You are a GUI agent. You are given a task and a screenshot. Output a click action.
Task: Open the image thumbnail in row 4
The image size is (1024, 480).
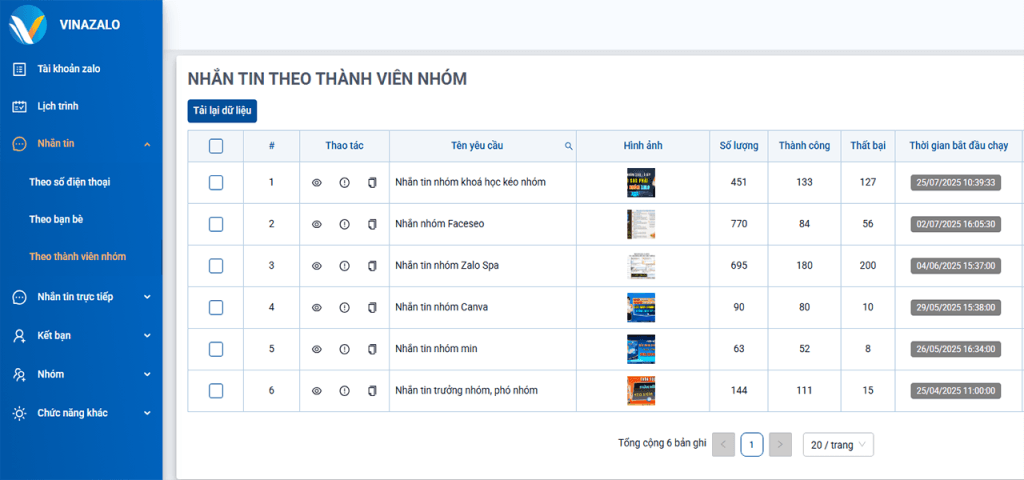coord(641,307)
